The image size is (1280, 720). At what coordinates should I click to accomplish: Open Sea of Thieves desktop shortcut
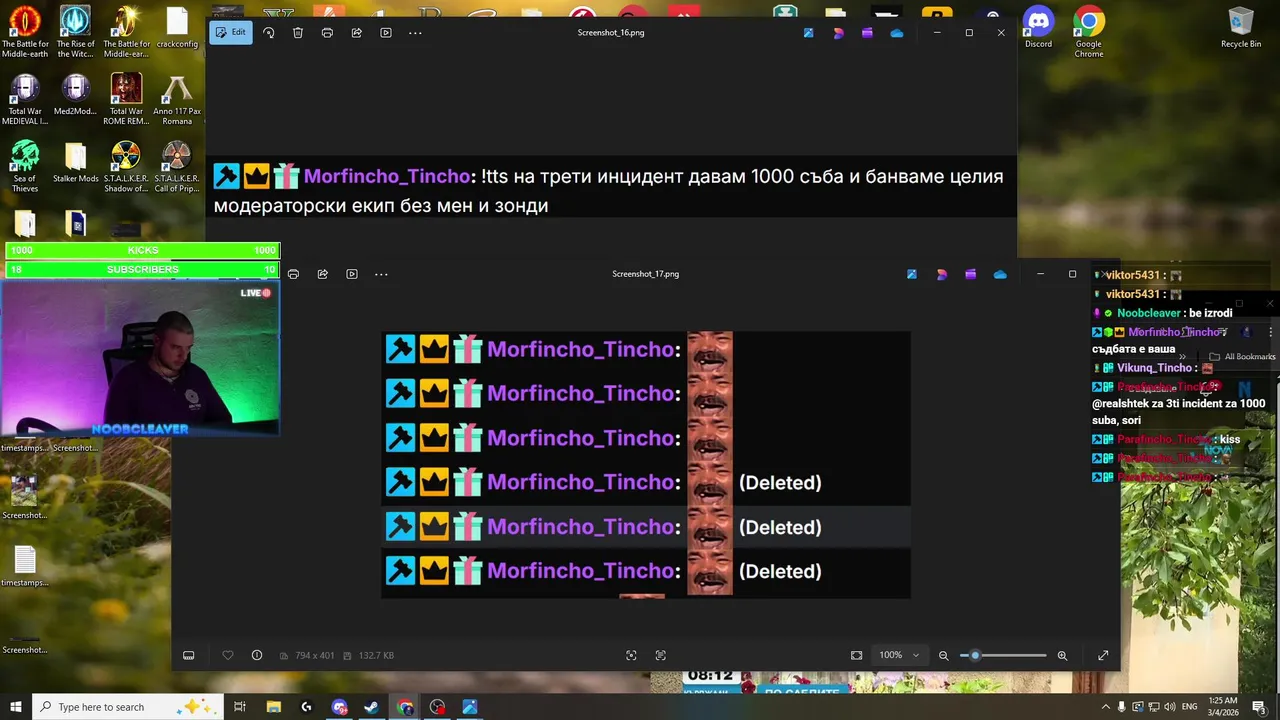25,166
